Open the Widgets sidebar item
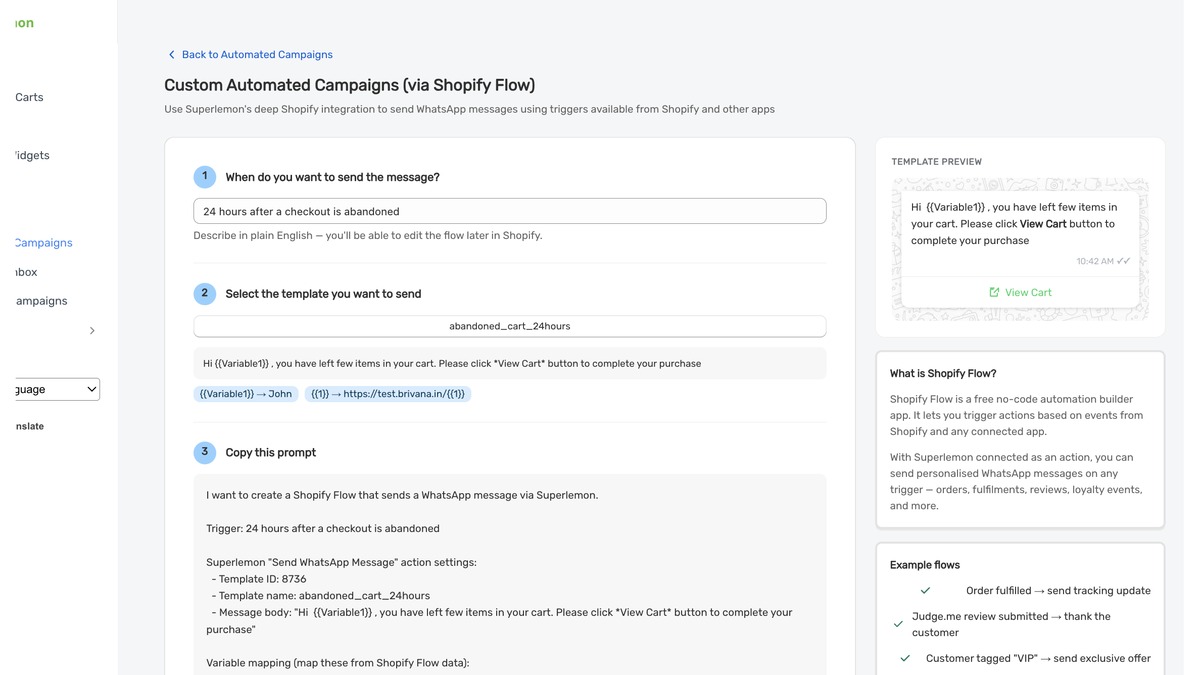Viewport: 1200px width, 675px height. (x=32, y=155)
